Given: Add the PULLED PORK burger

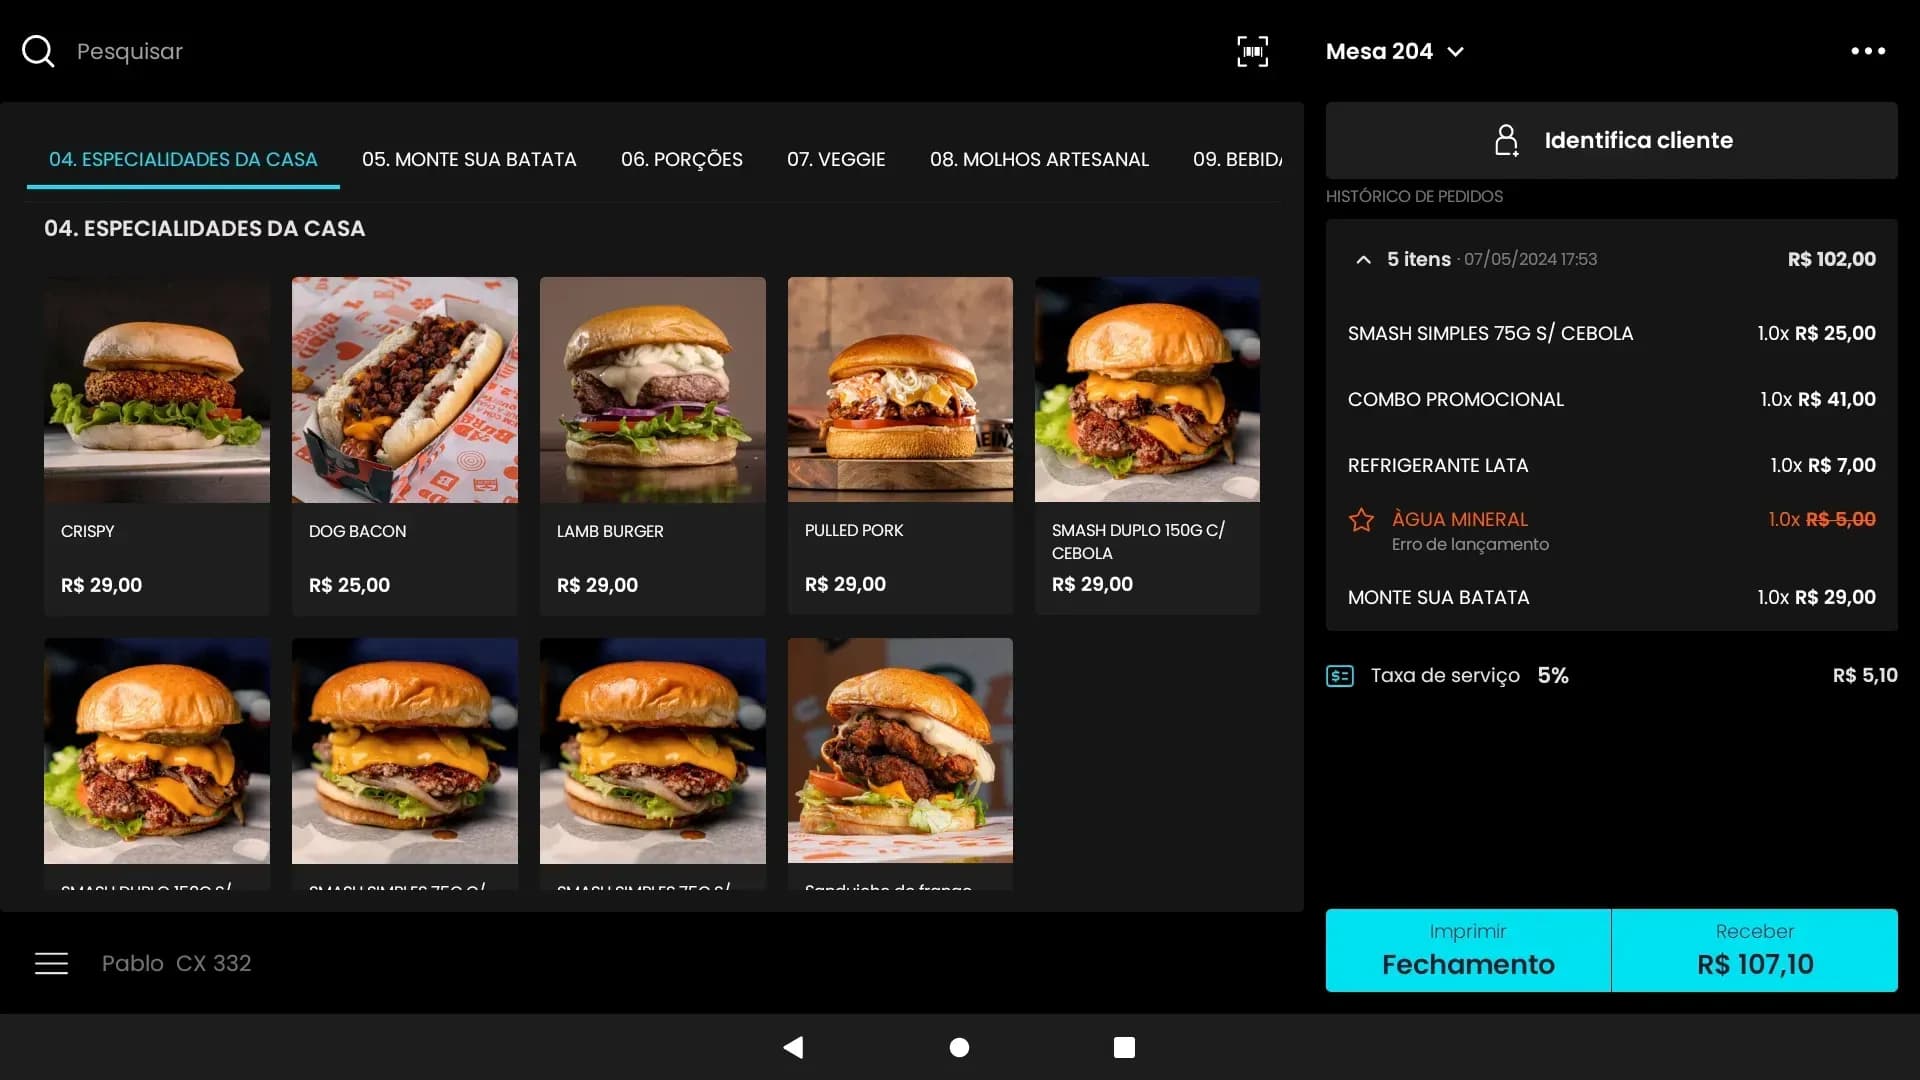Looking at the screenshot, I should coord(900,445).
